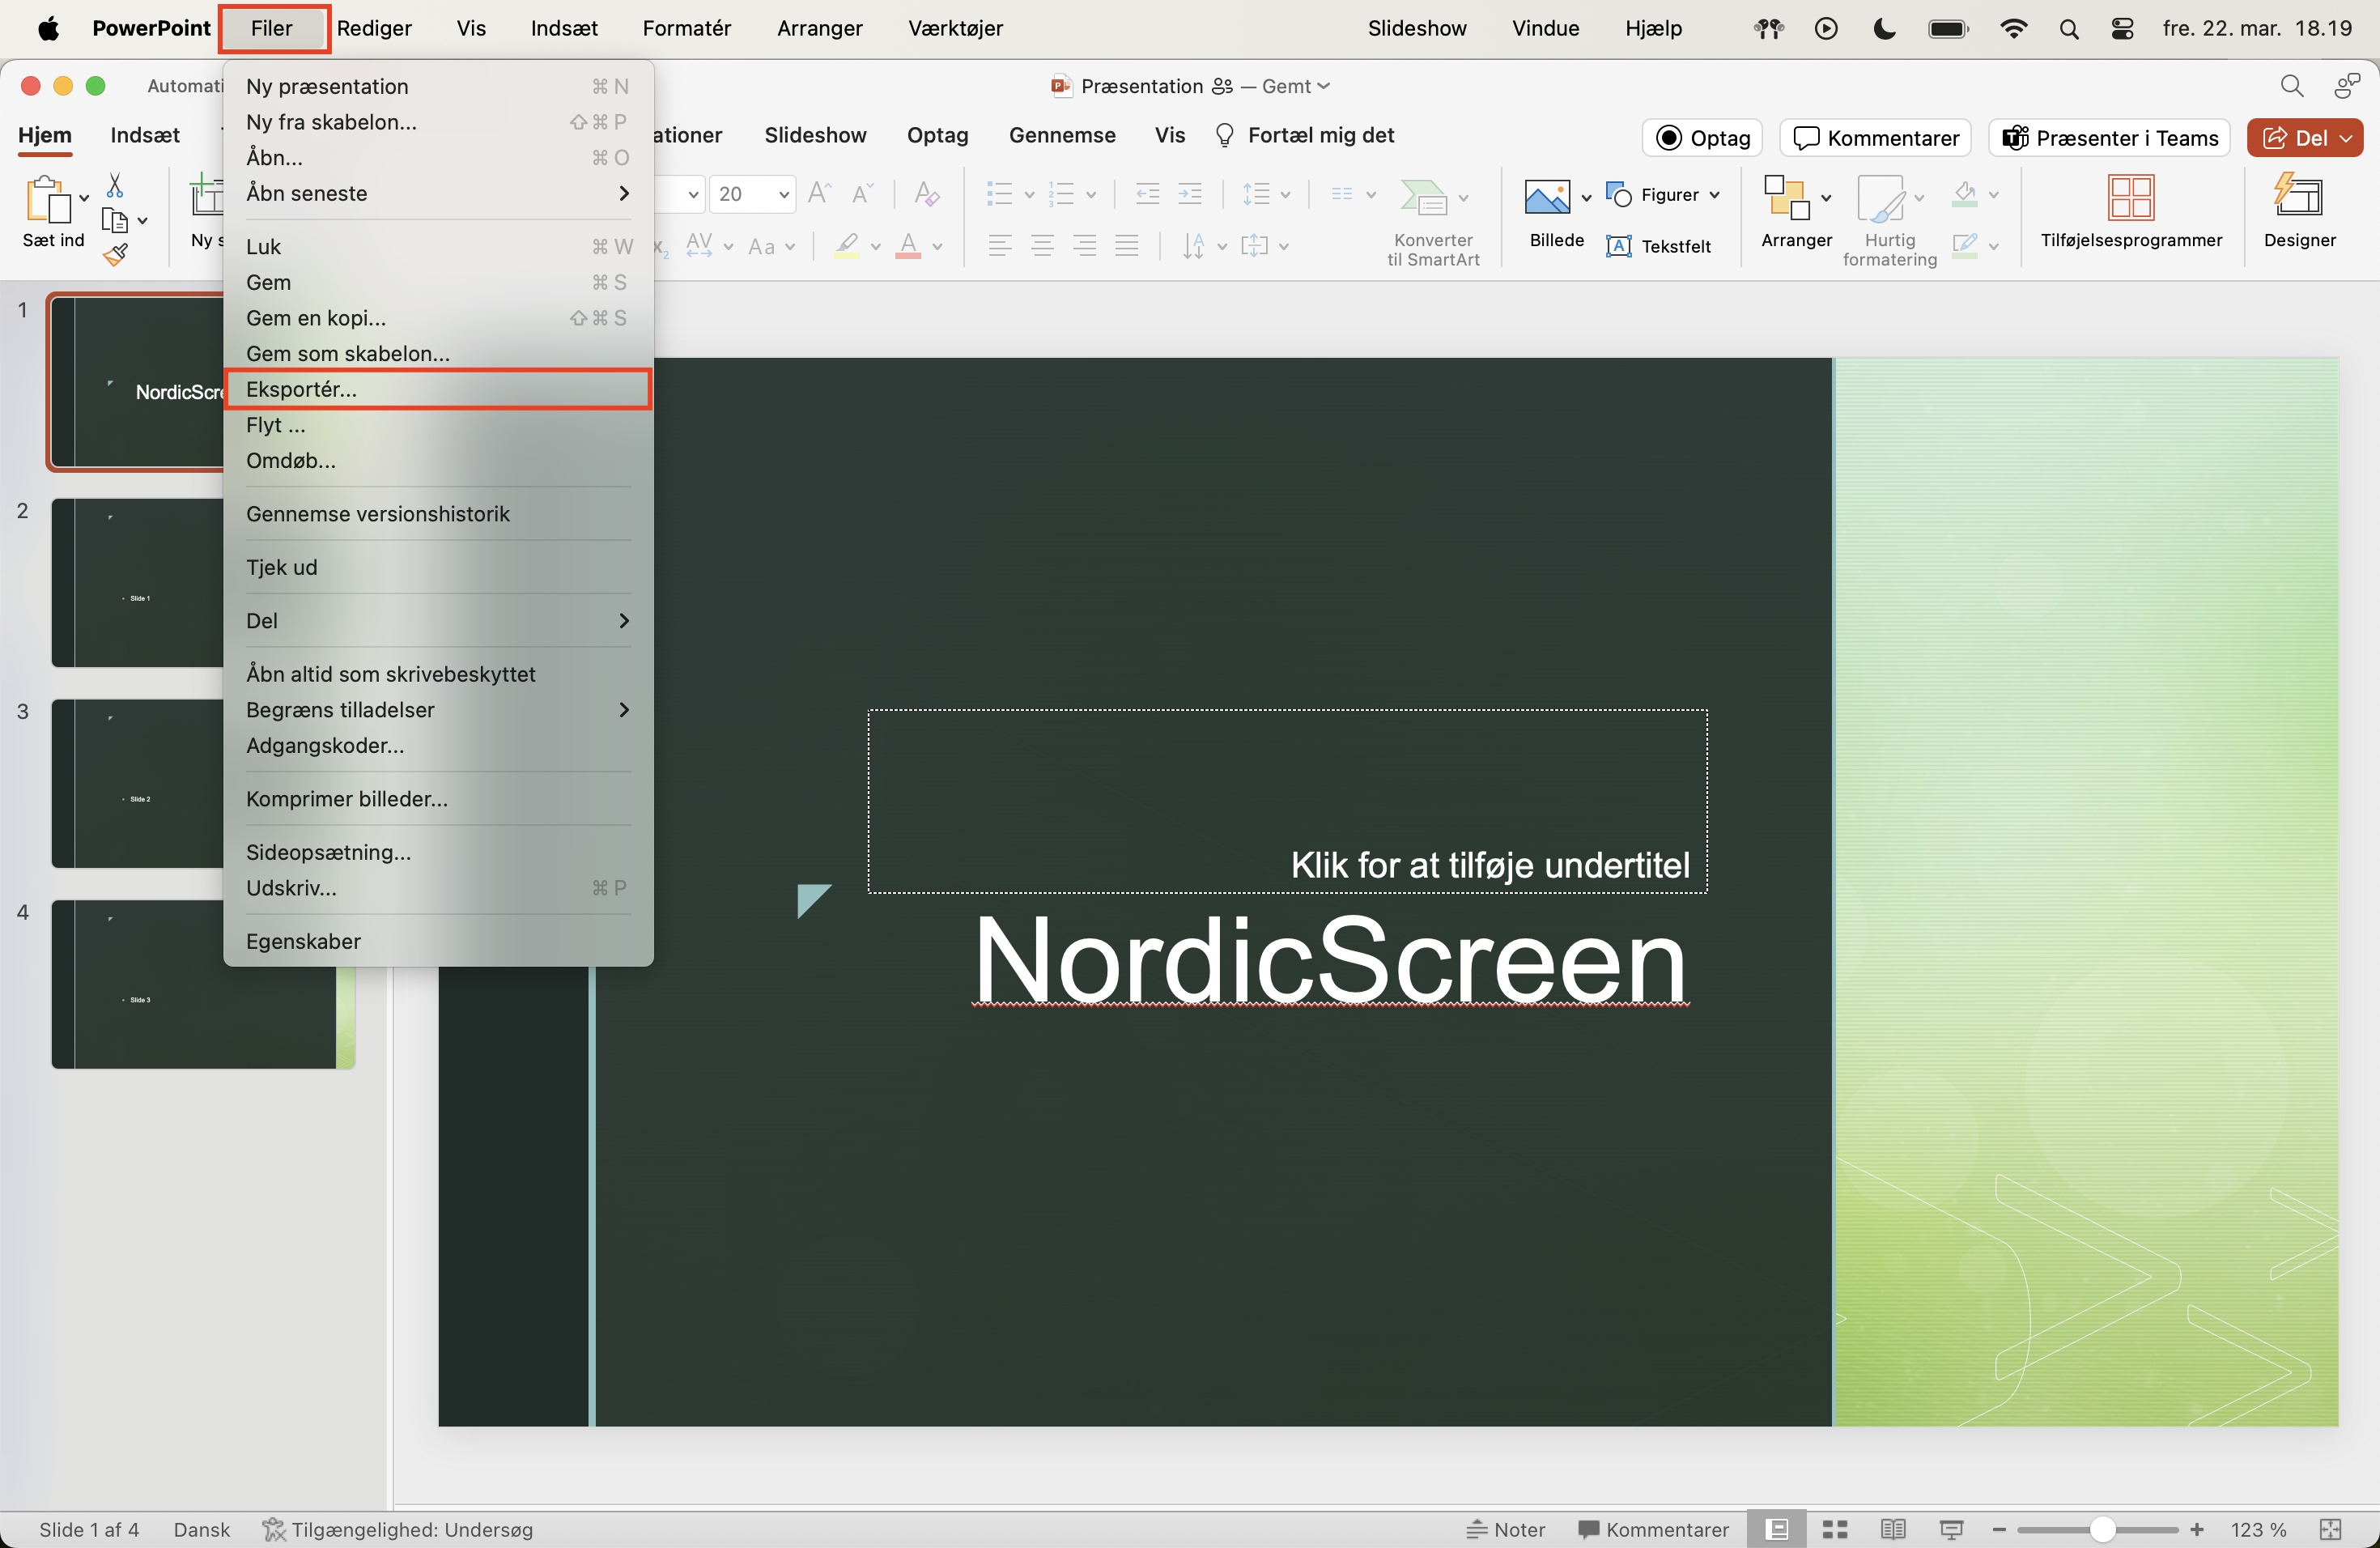Switch to Slide Sorter view
Image resolution: width=2380 pixels, height=1548 pixels.
coord(1834,1529)
